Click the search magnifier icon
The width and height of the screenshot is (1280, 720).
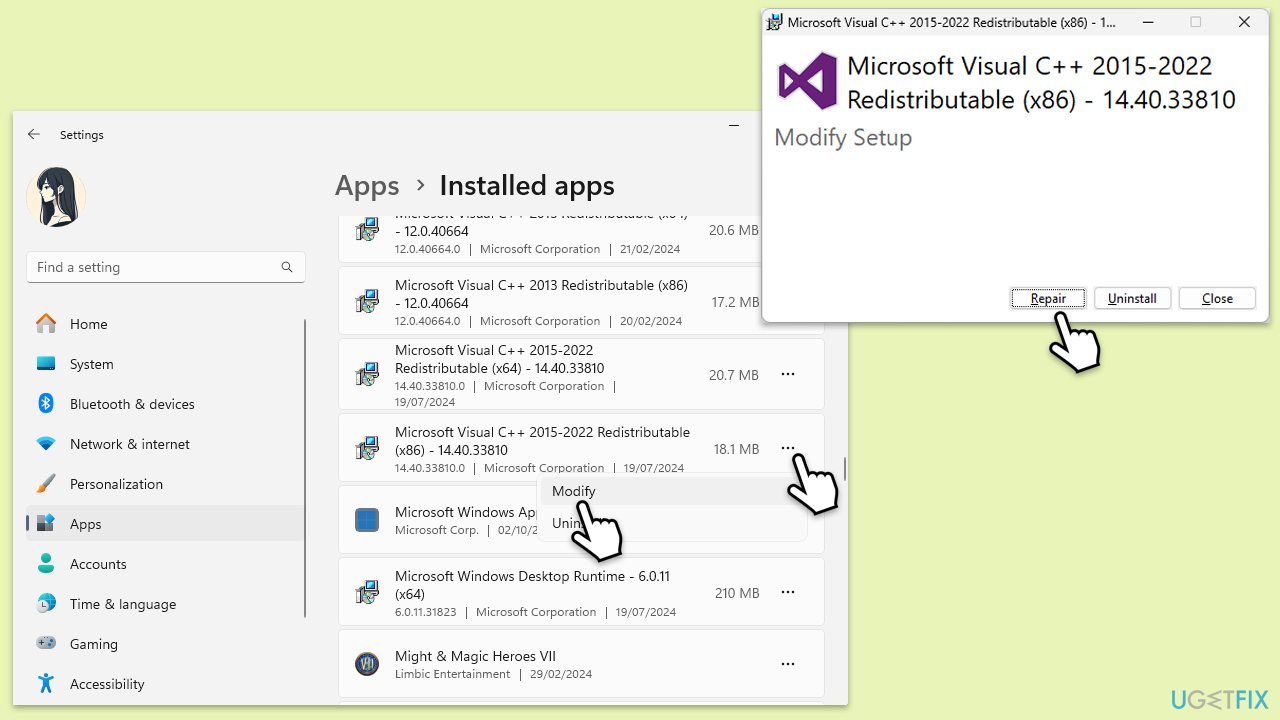[287, 267]
